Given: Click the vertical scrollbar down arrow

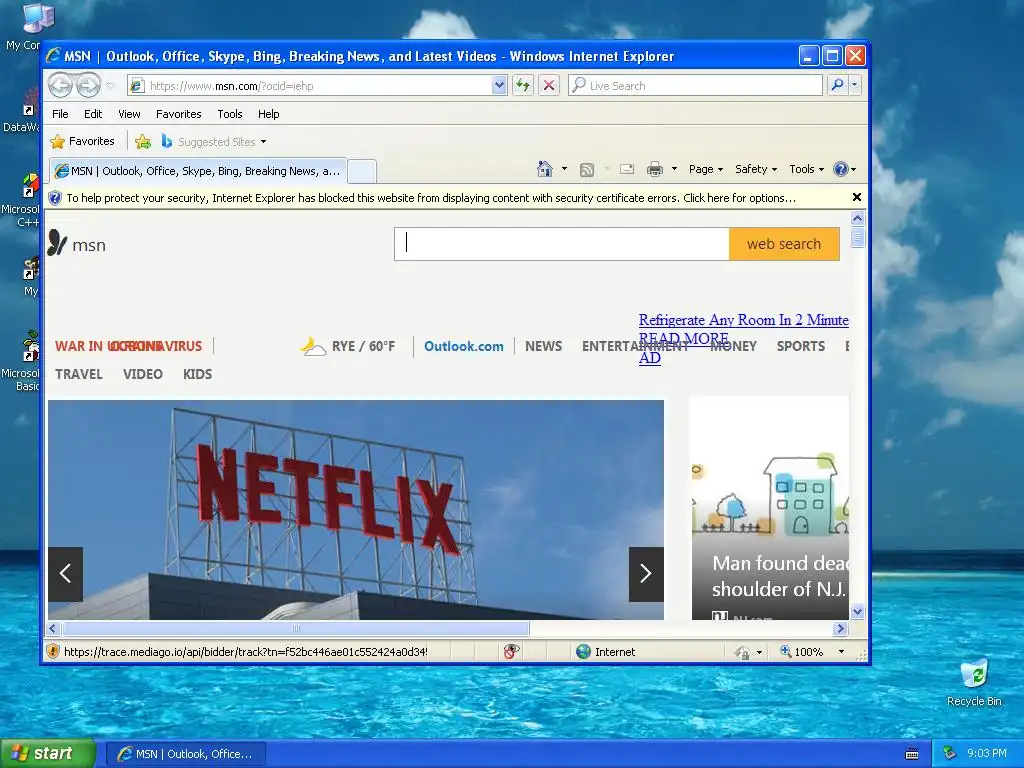Looking at the screenshot, I should tap(857, 612).
